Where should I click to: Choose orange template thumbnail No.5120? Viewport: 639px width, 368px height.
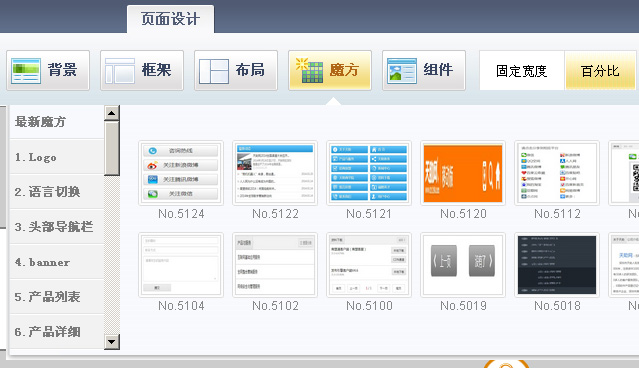tap(463, 173)
